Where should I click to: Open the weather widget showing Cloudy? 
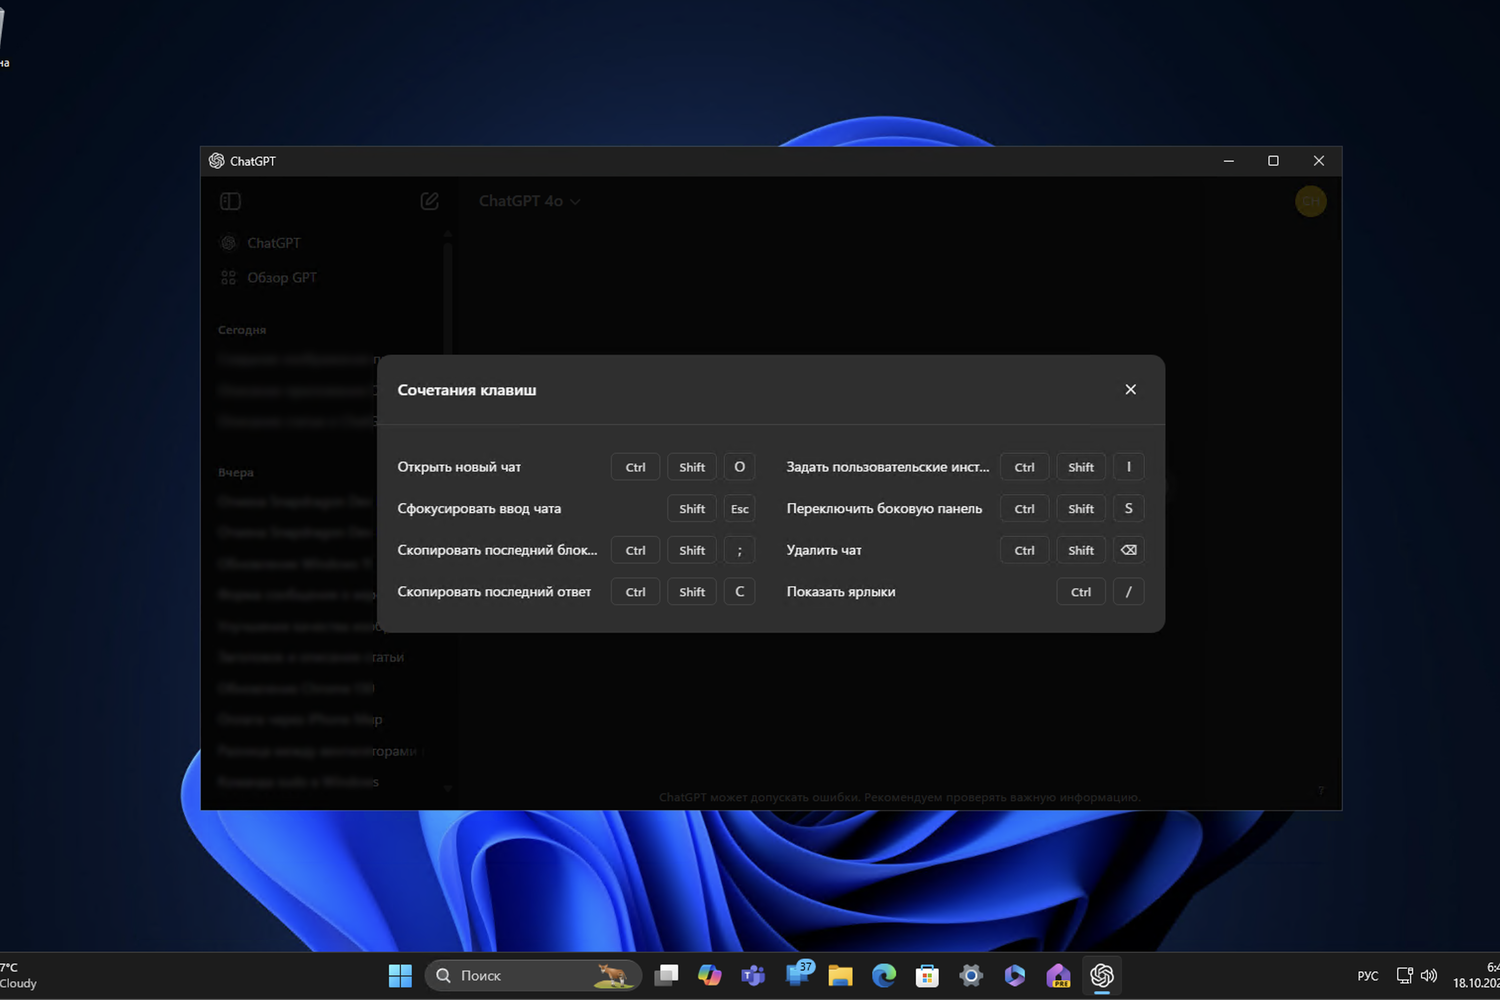[x=19, y=975]
